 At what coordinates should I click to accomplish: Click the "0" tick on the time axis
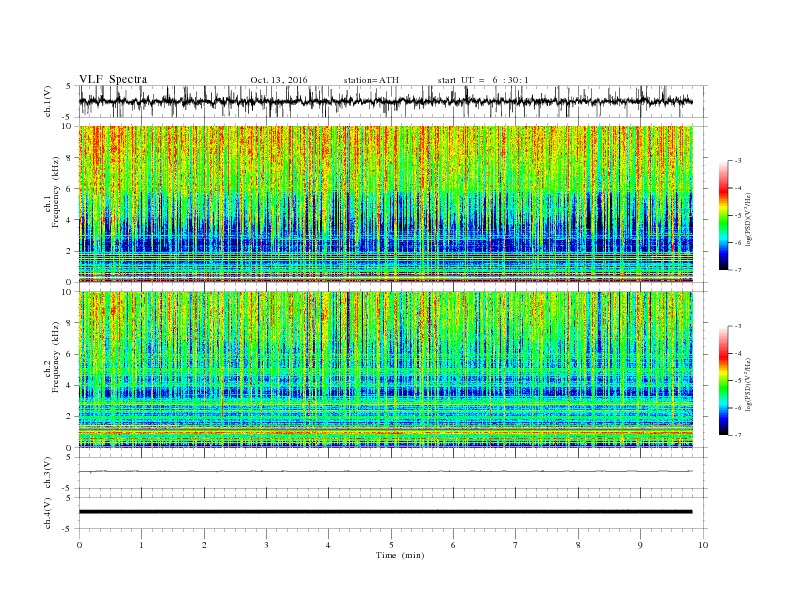[79, 545]
